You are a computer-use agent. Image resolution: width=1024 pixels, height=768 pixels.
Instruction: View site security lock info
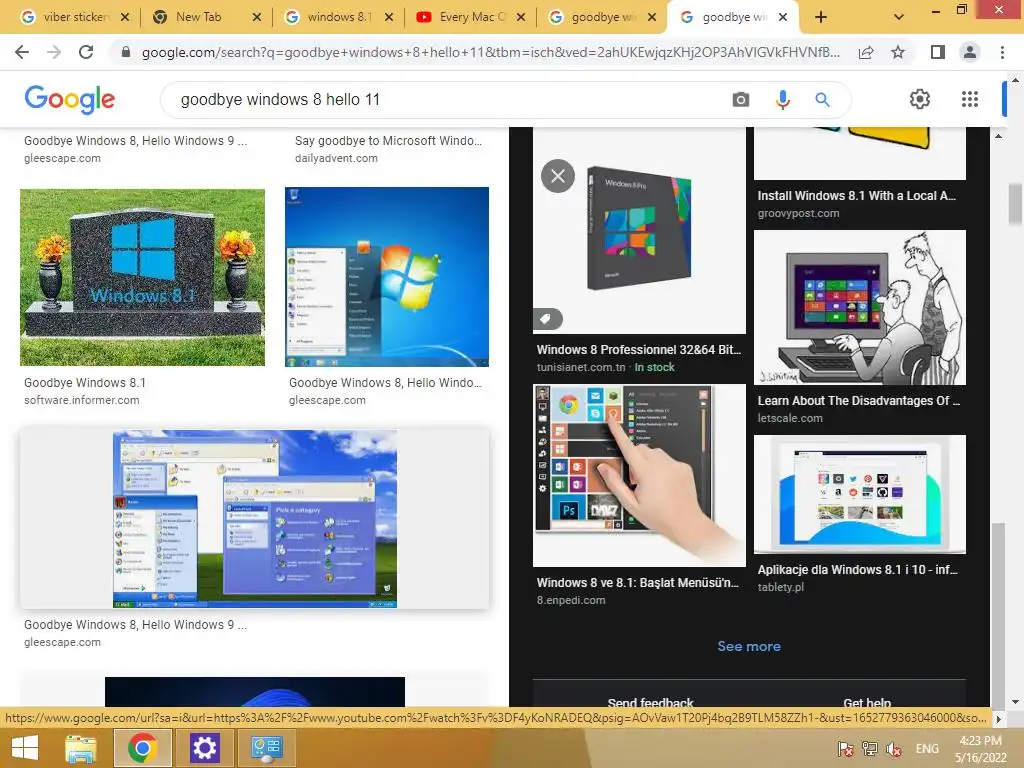point(126,52)
